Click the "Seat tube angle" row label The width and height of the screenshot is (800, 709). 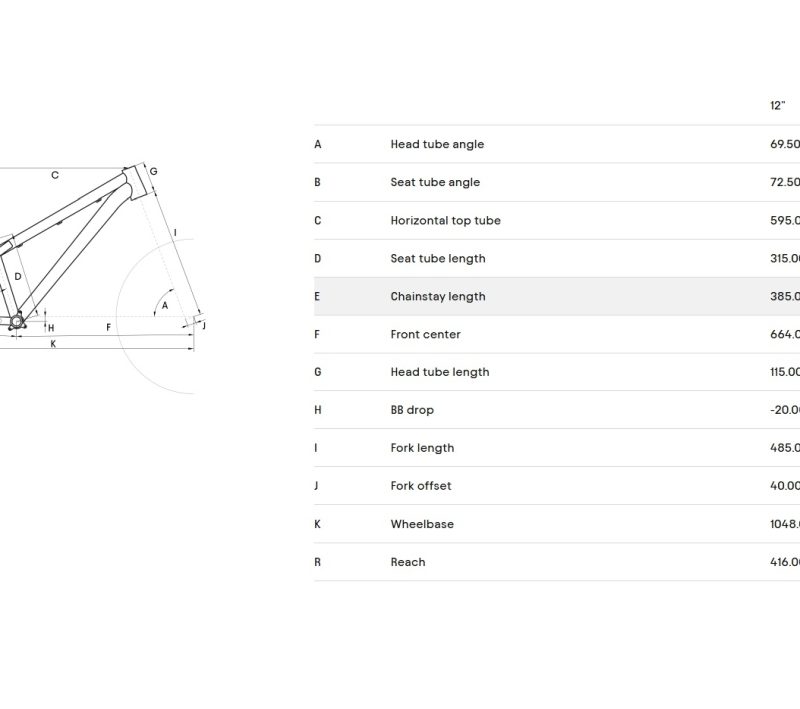(435, 182)
